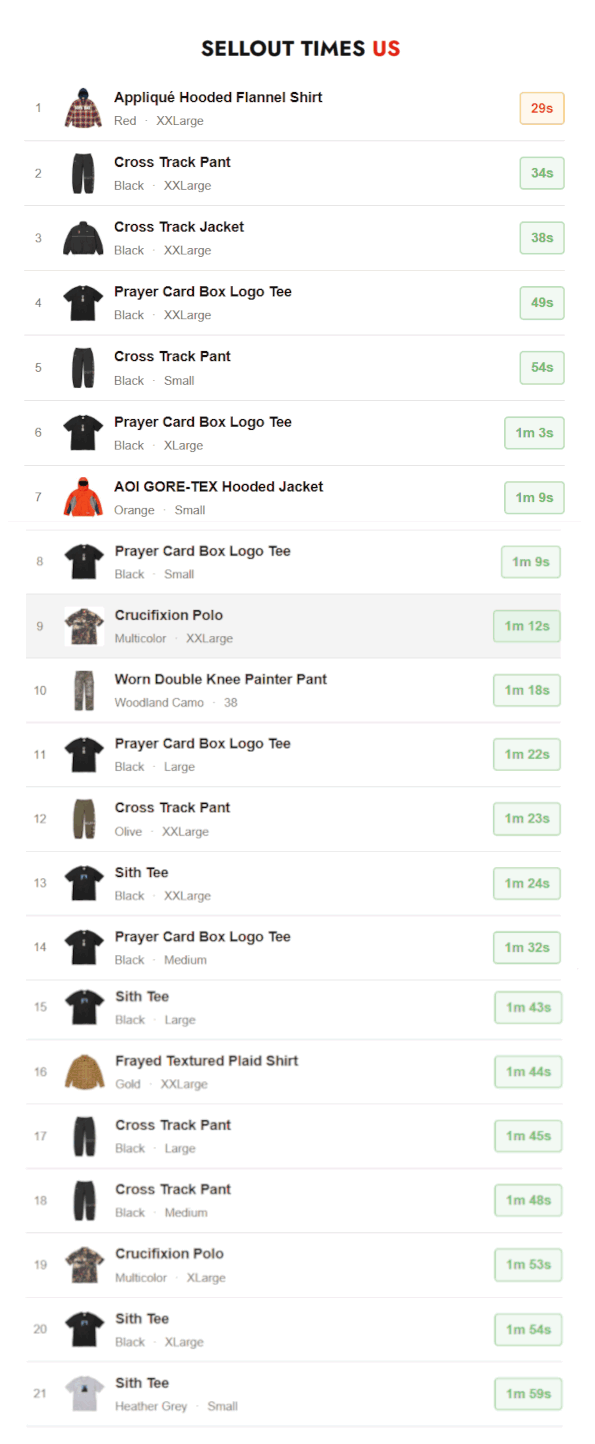This screenshot has height=1444, width=595.
Task: Click the 1m 3s time badge
Action: (x=534, y=433)
